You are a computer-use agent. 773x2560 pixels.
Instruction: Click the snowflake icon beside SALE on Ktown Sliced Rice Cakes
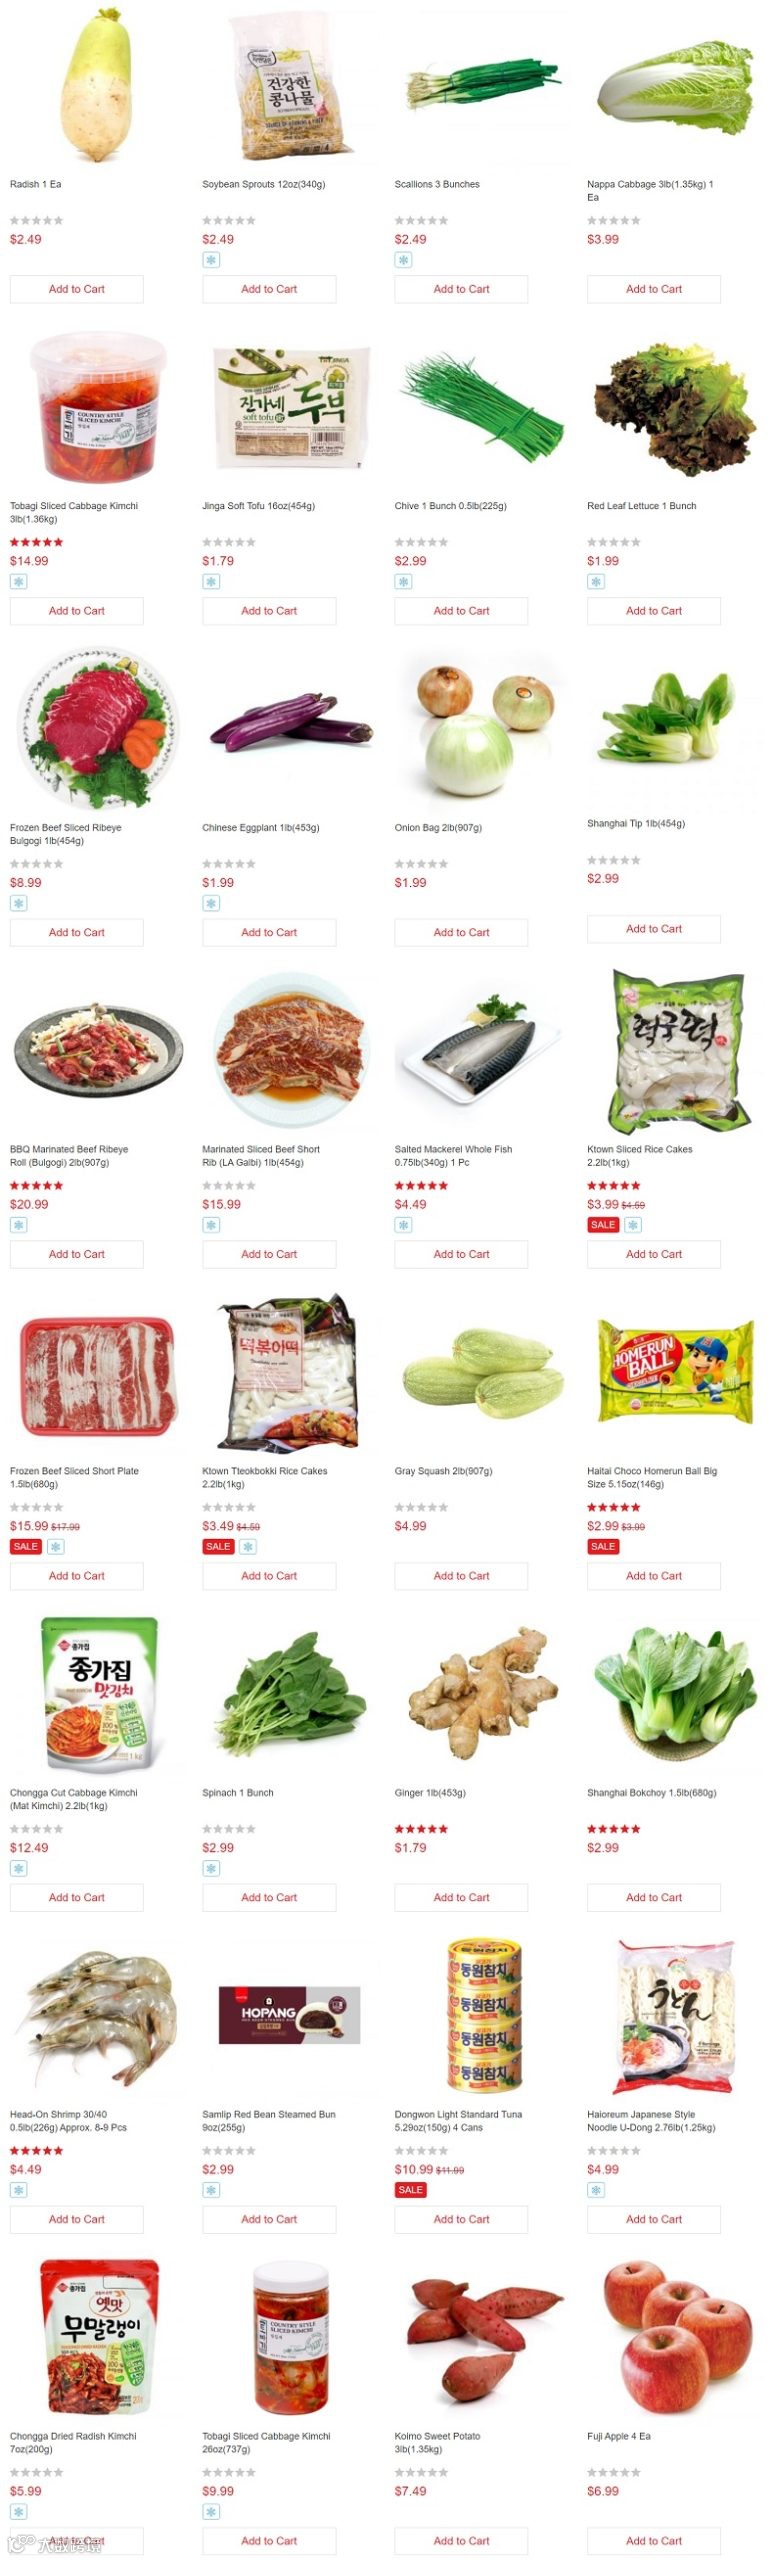633,1225
